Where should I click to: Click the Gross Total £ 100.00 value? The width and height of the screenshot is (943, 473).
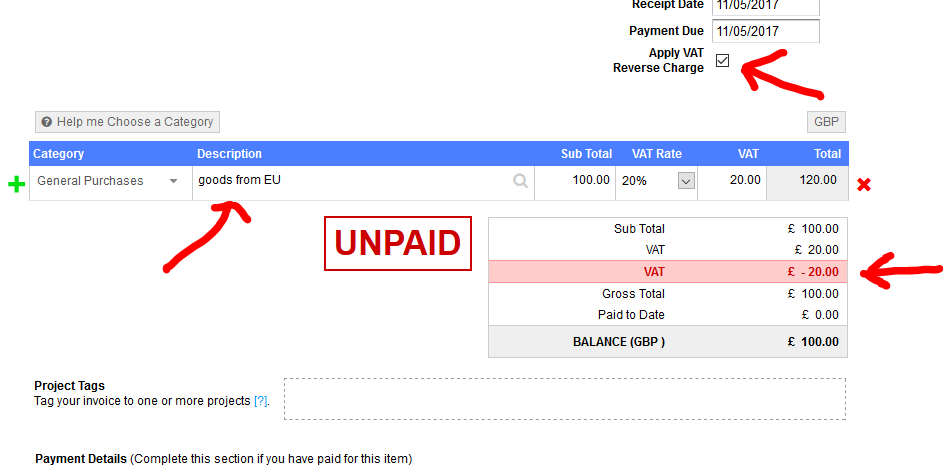coord(813,294)
